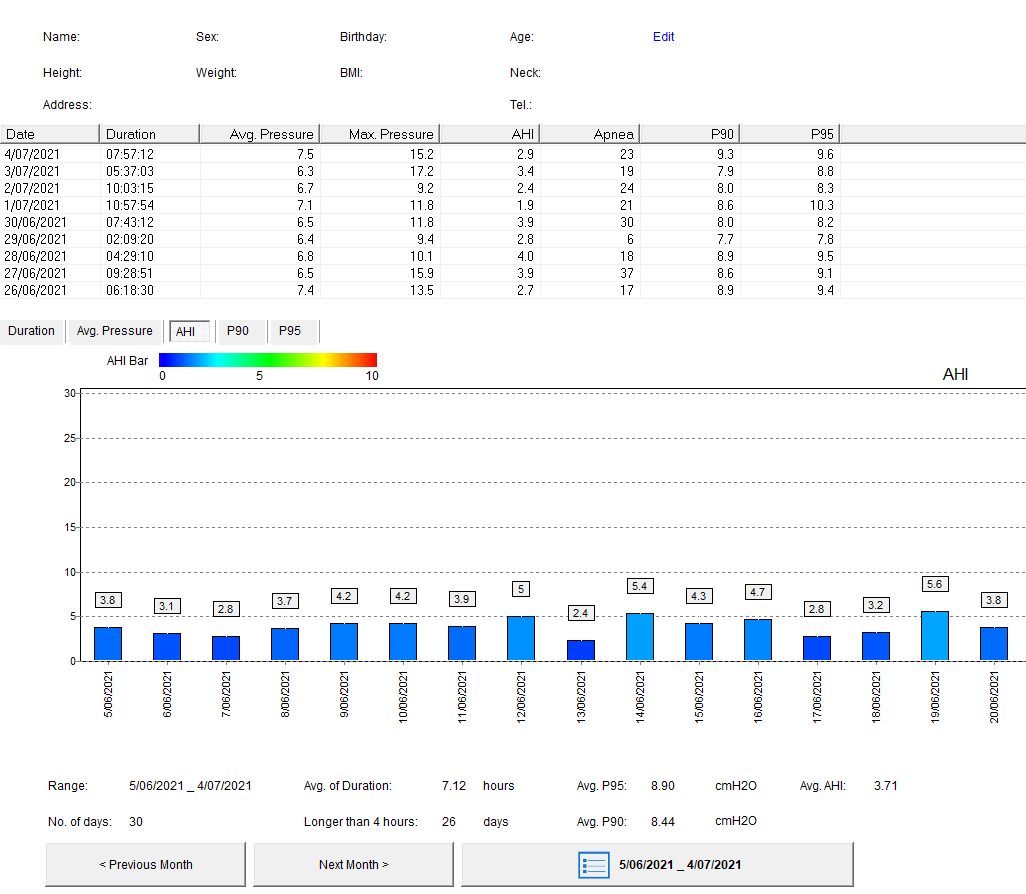Advance to Next Month
1026x894 pixels.
(353, 865)
